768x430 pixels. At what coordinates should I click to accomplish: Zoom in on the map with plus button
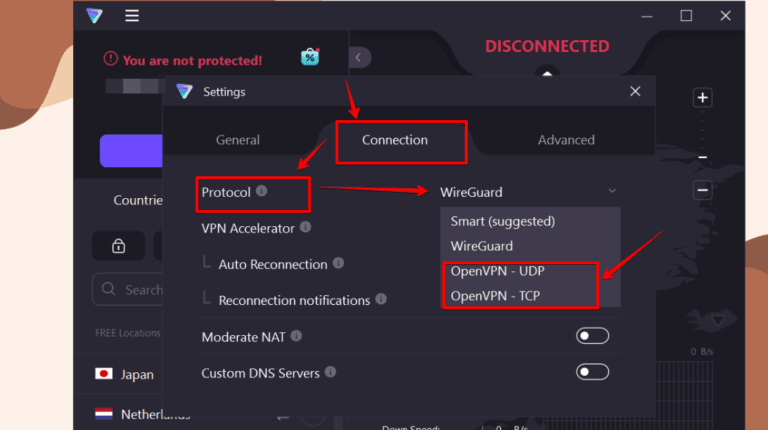[x=702, y=98]
